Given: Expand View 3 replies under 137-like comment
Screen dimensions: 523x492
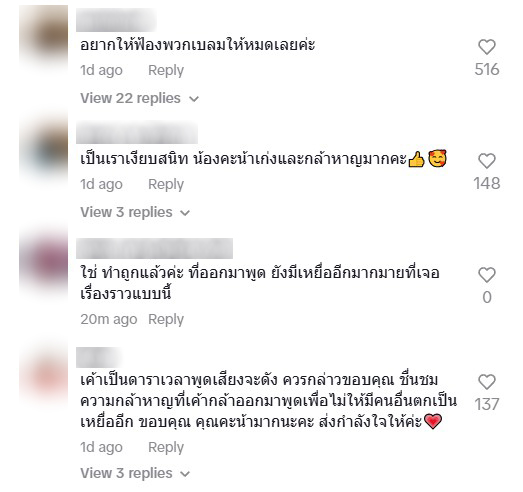Looking at the screenshot, I should pyautogui.click(x=135, y=473).
